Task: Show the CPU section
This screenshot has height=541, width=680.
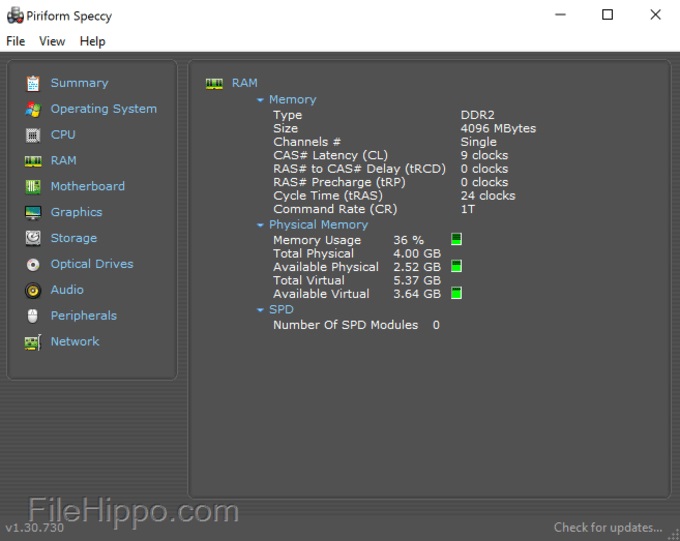Action: tap(63, 134)
